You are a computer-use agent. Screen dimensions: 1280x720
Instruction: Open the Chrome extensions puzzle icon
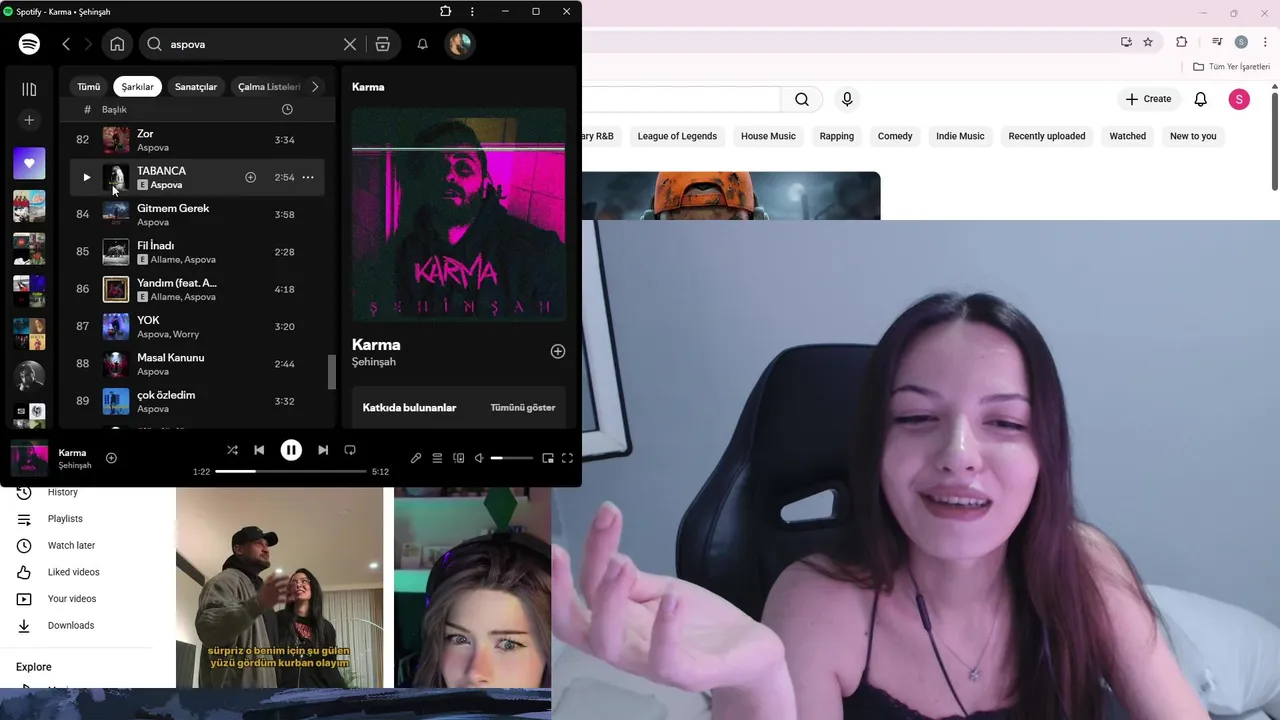(1181, 42)
